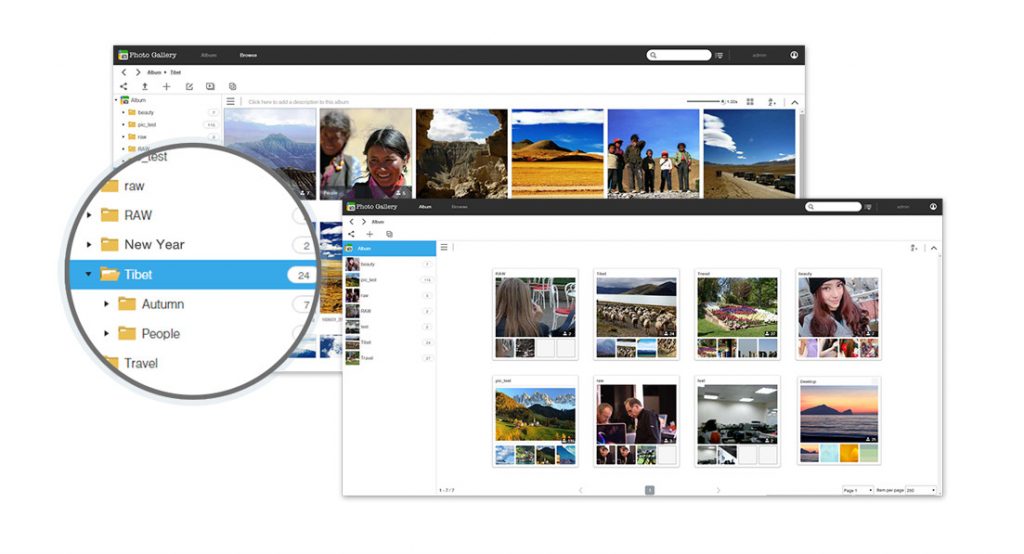1024x554 pixels.
Task: Open user account icon in front window
Action: pos(933,207)
